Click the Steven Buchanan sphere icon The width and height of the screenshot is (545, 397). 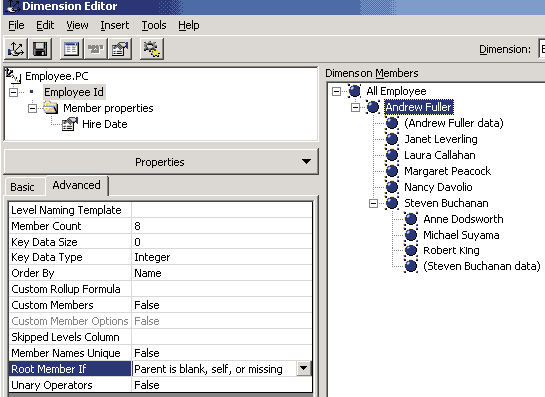click(392, 203)
